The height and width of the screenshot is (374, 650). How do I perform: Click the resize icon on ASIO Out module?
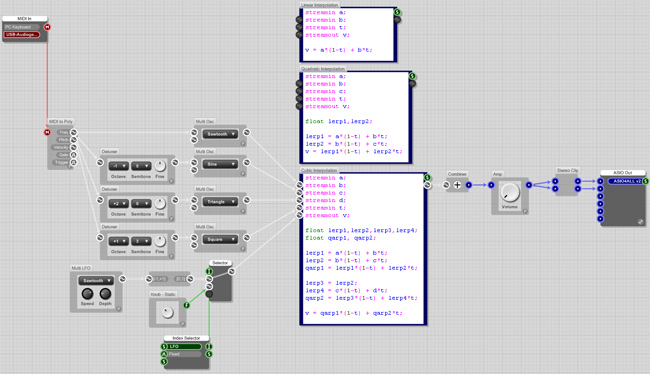click(640, 222)
